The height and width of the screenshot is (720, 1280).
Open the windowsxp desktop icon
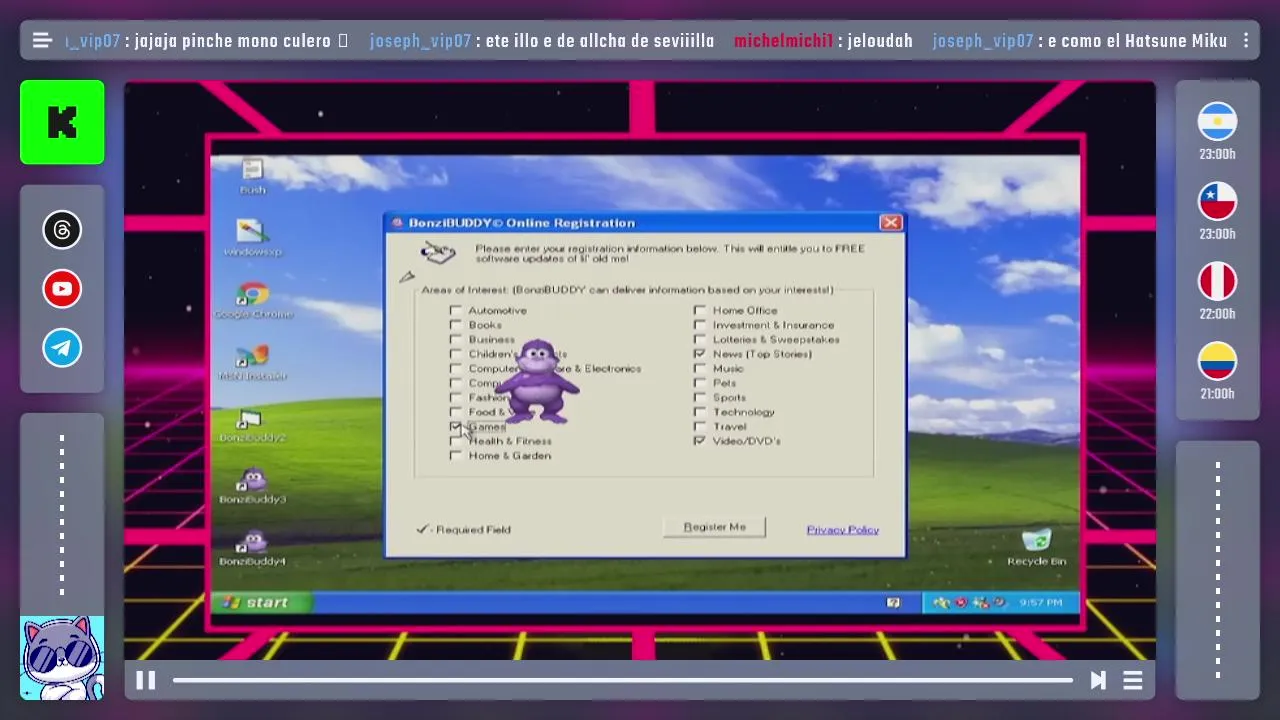pos(252,238)
